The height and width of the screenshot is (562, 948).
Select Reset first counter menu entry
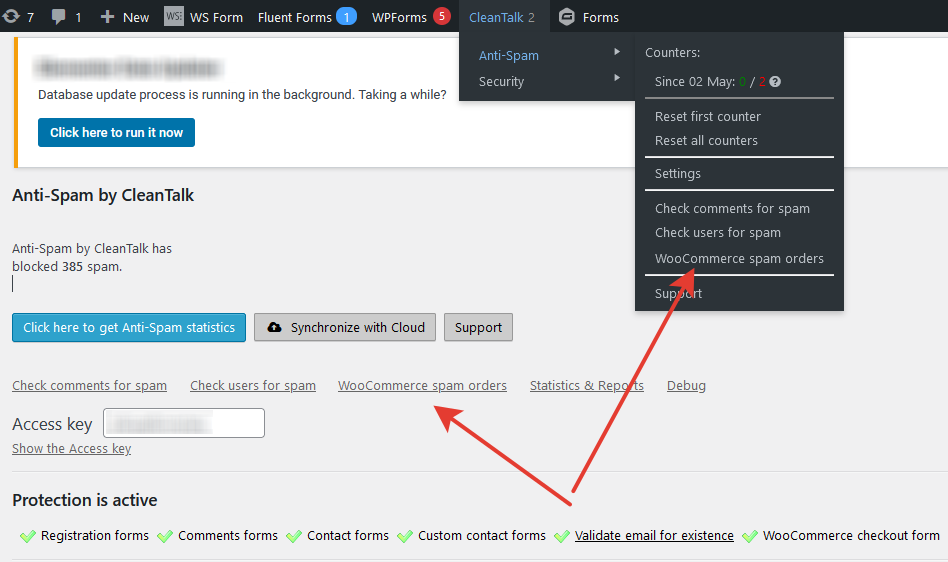(x=707, y=117)
